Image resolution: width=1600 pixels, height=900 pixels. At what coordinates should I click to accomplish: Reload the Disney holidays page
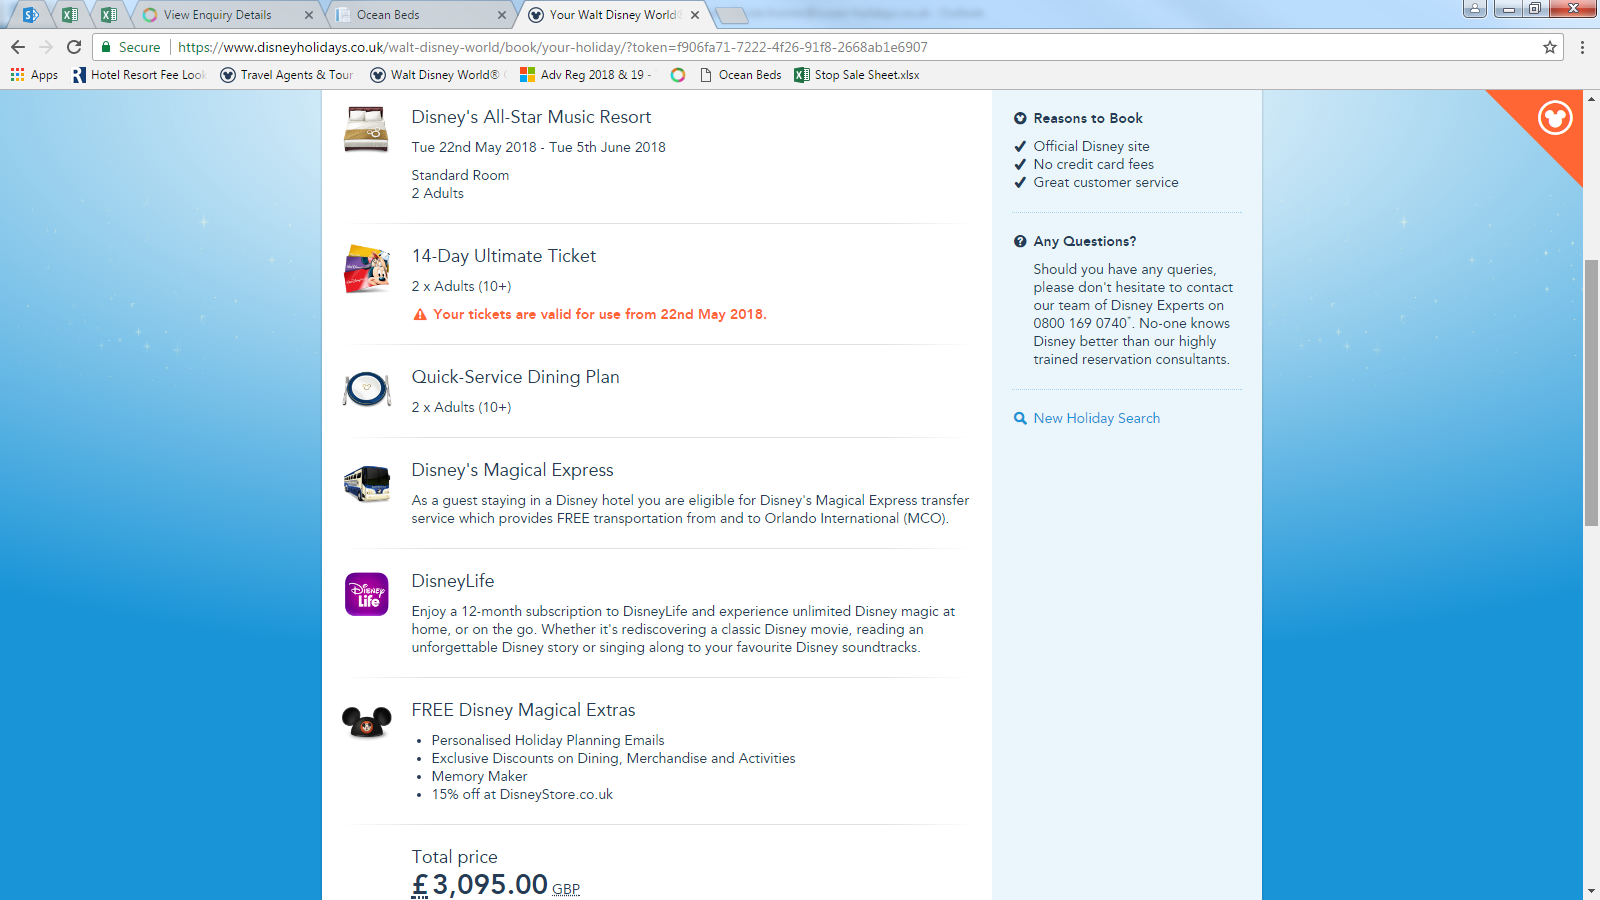74,47
